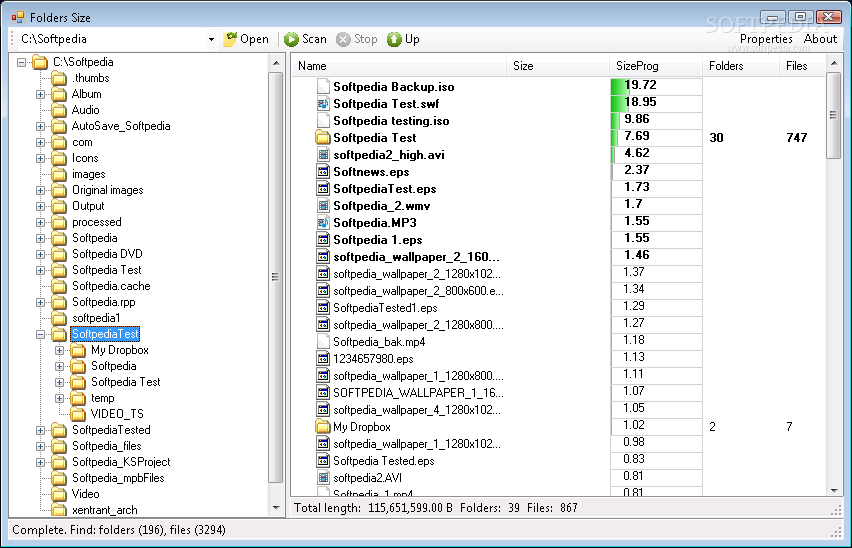Click the Softpedia Backup.iso file icon
The height and width of the screenshot is (548, 852).
[x=323, y=87]
